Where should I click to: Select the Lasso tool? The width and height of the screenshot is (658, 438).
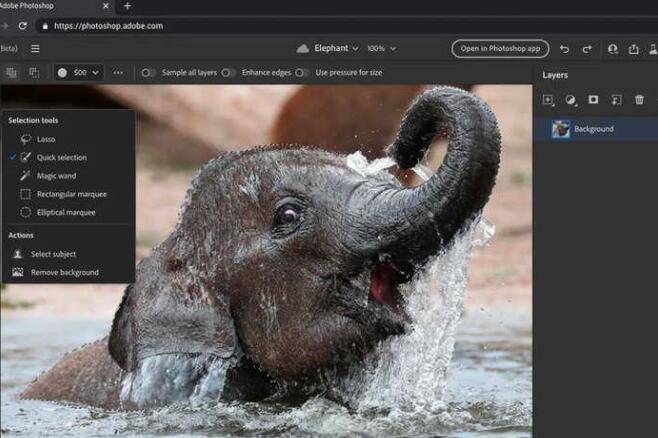coord(46,139)
